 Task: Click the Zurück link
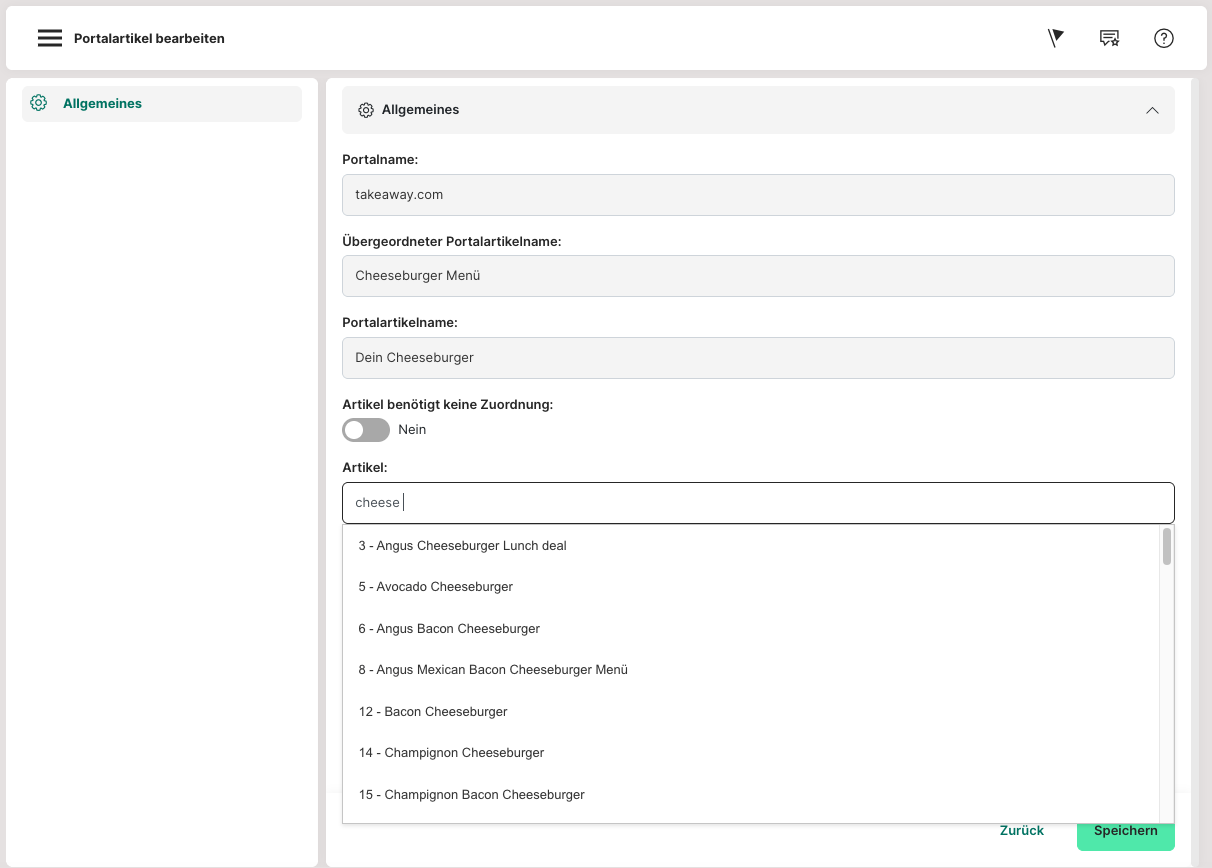tap(1021, 831)
